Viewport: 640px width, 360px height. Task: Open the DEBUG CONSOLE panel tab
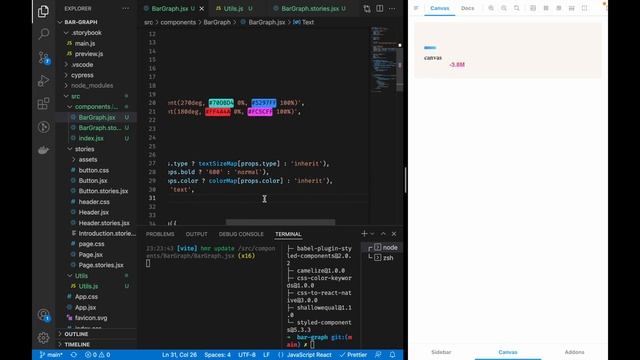click(241, 234)
